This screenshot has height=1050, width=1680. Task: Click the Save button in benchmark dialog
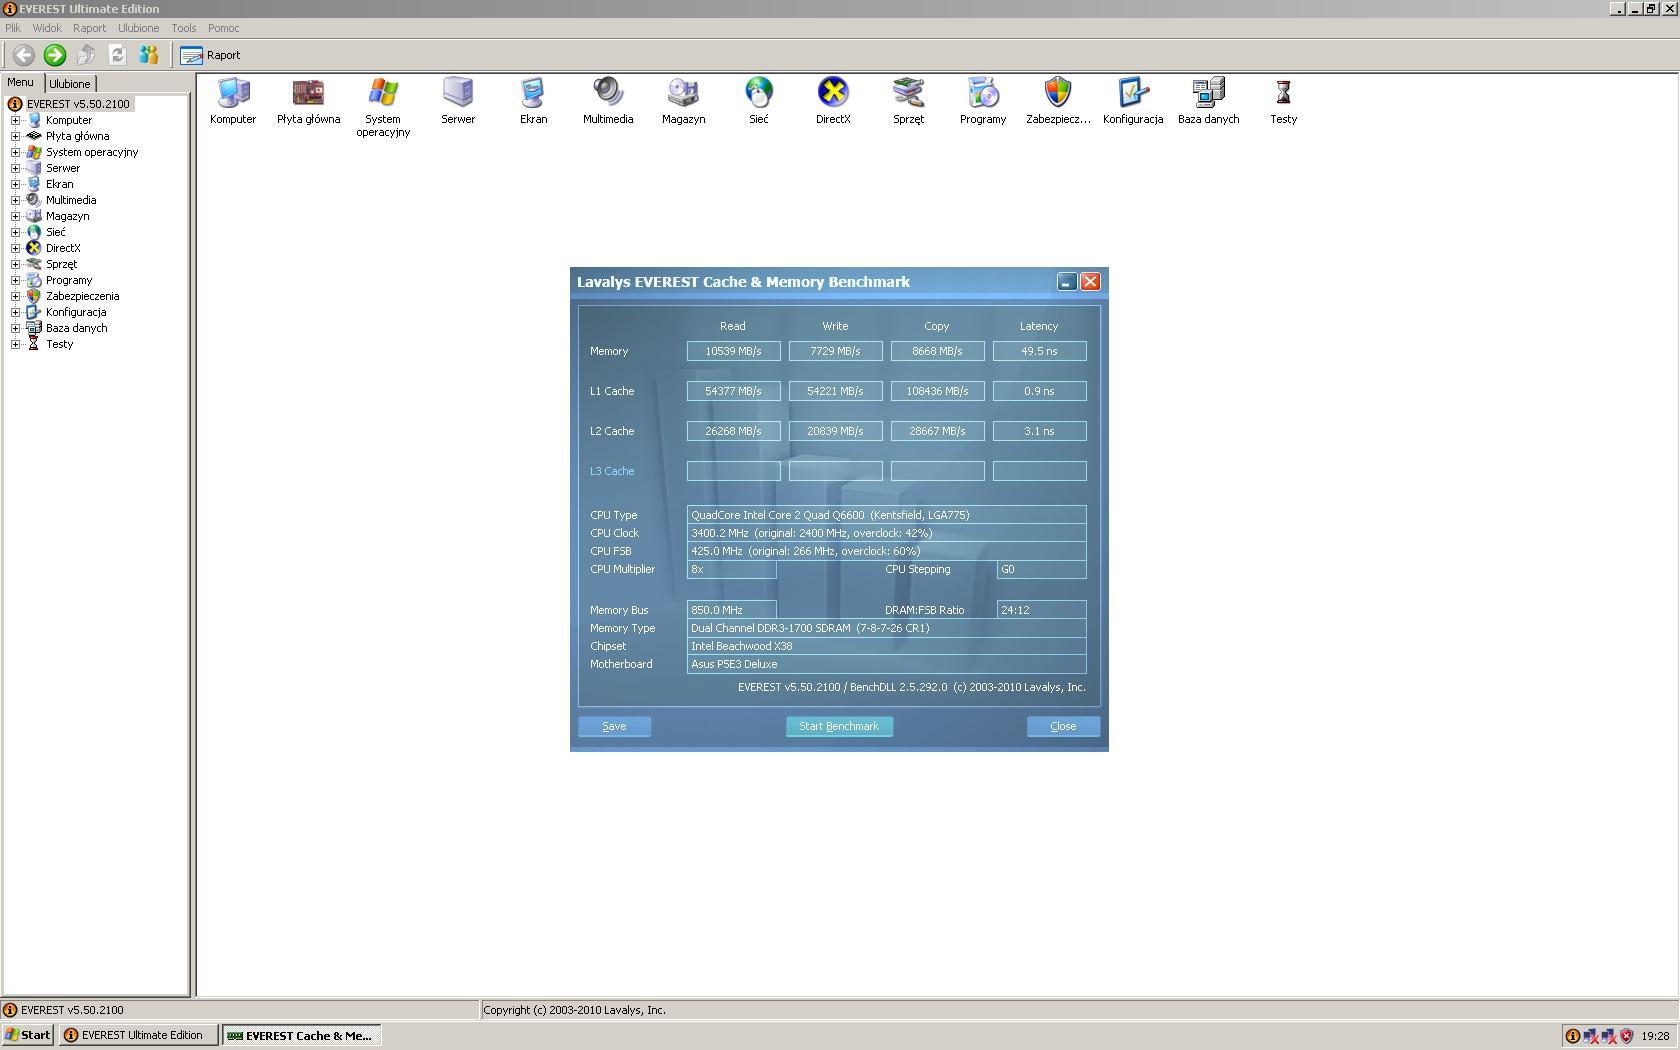point(614,727)
